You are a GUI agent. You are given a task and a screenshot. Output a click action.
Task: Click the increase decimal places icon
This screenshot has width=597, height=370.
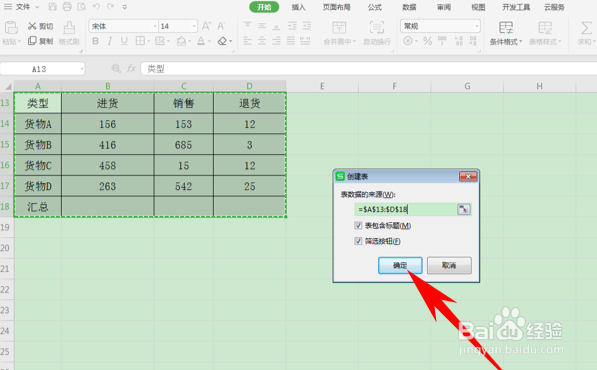point(458,41)
